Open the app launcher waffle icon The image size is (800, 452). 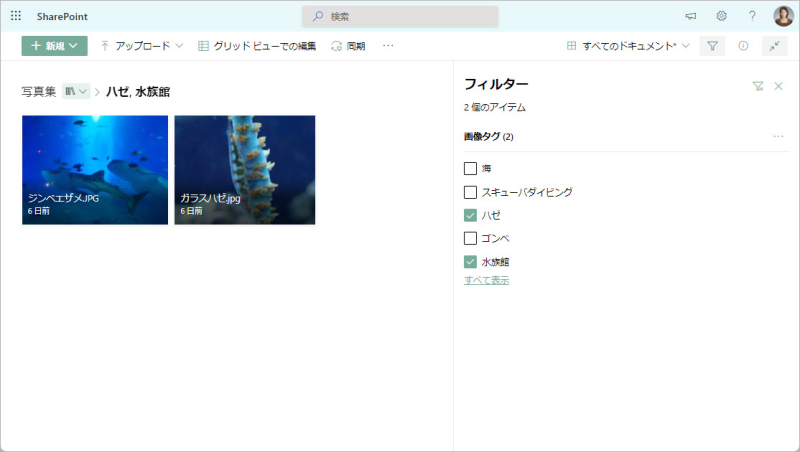tap(16, 16)
